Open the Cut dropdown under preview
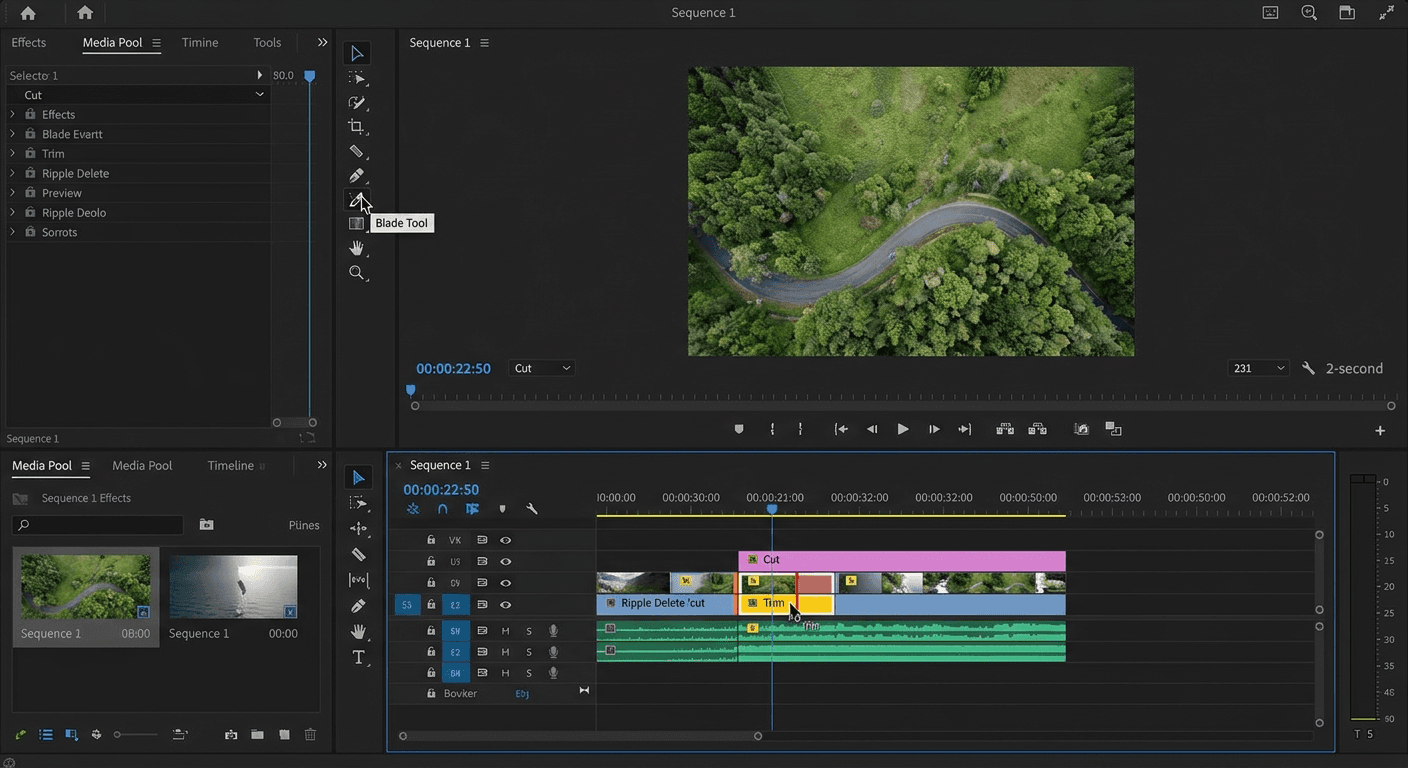Image resolution: width=1408 pixels, height=768 pixels. [542, 368]
